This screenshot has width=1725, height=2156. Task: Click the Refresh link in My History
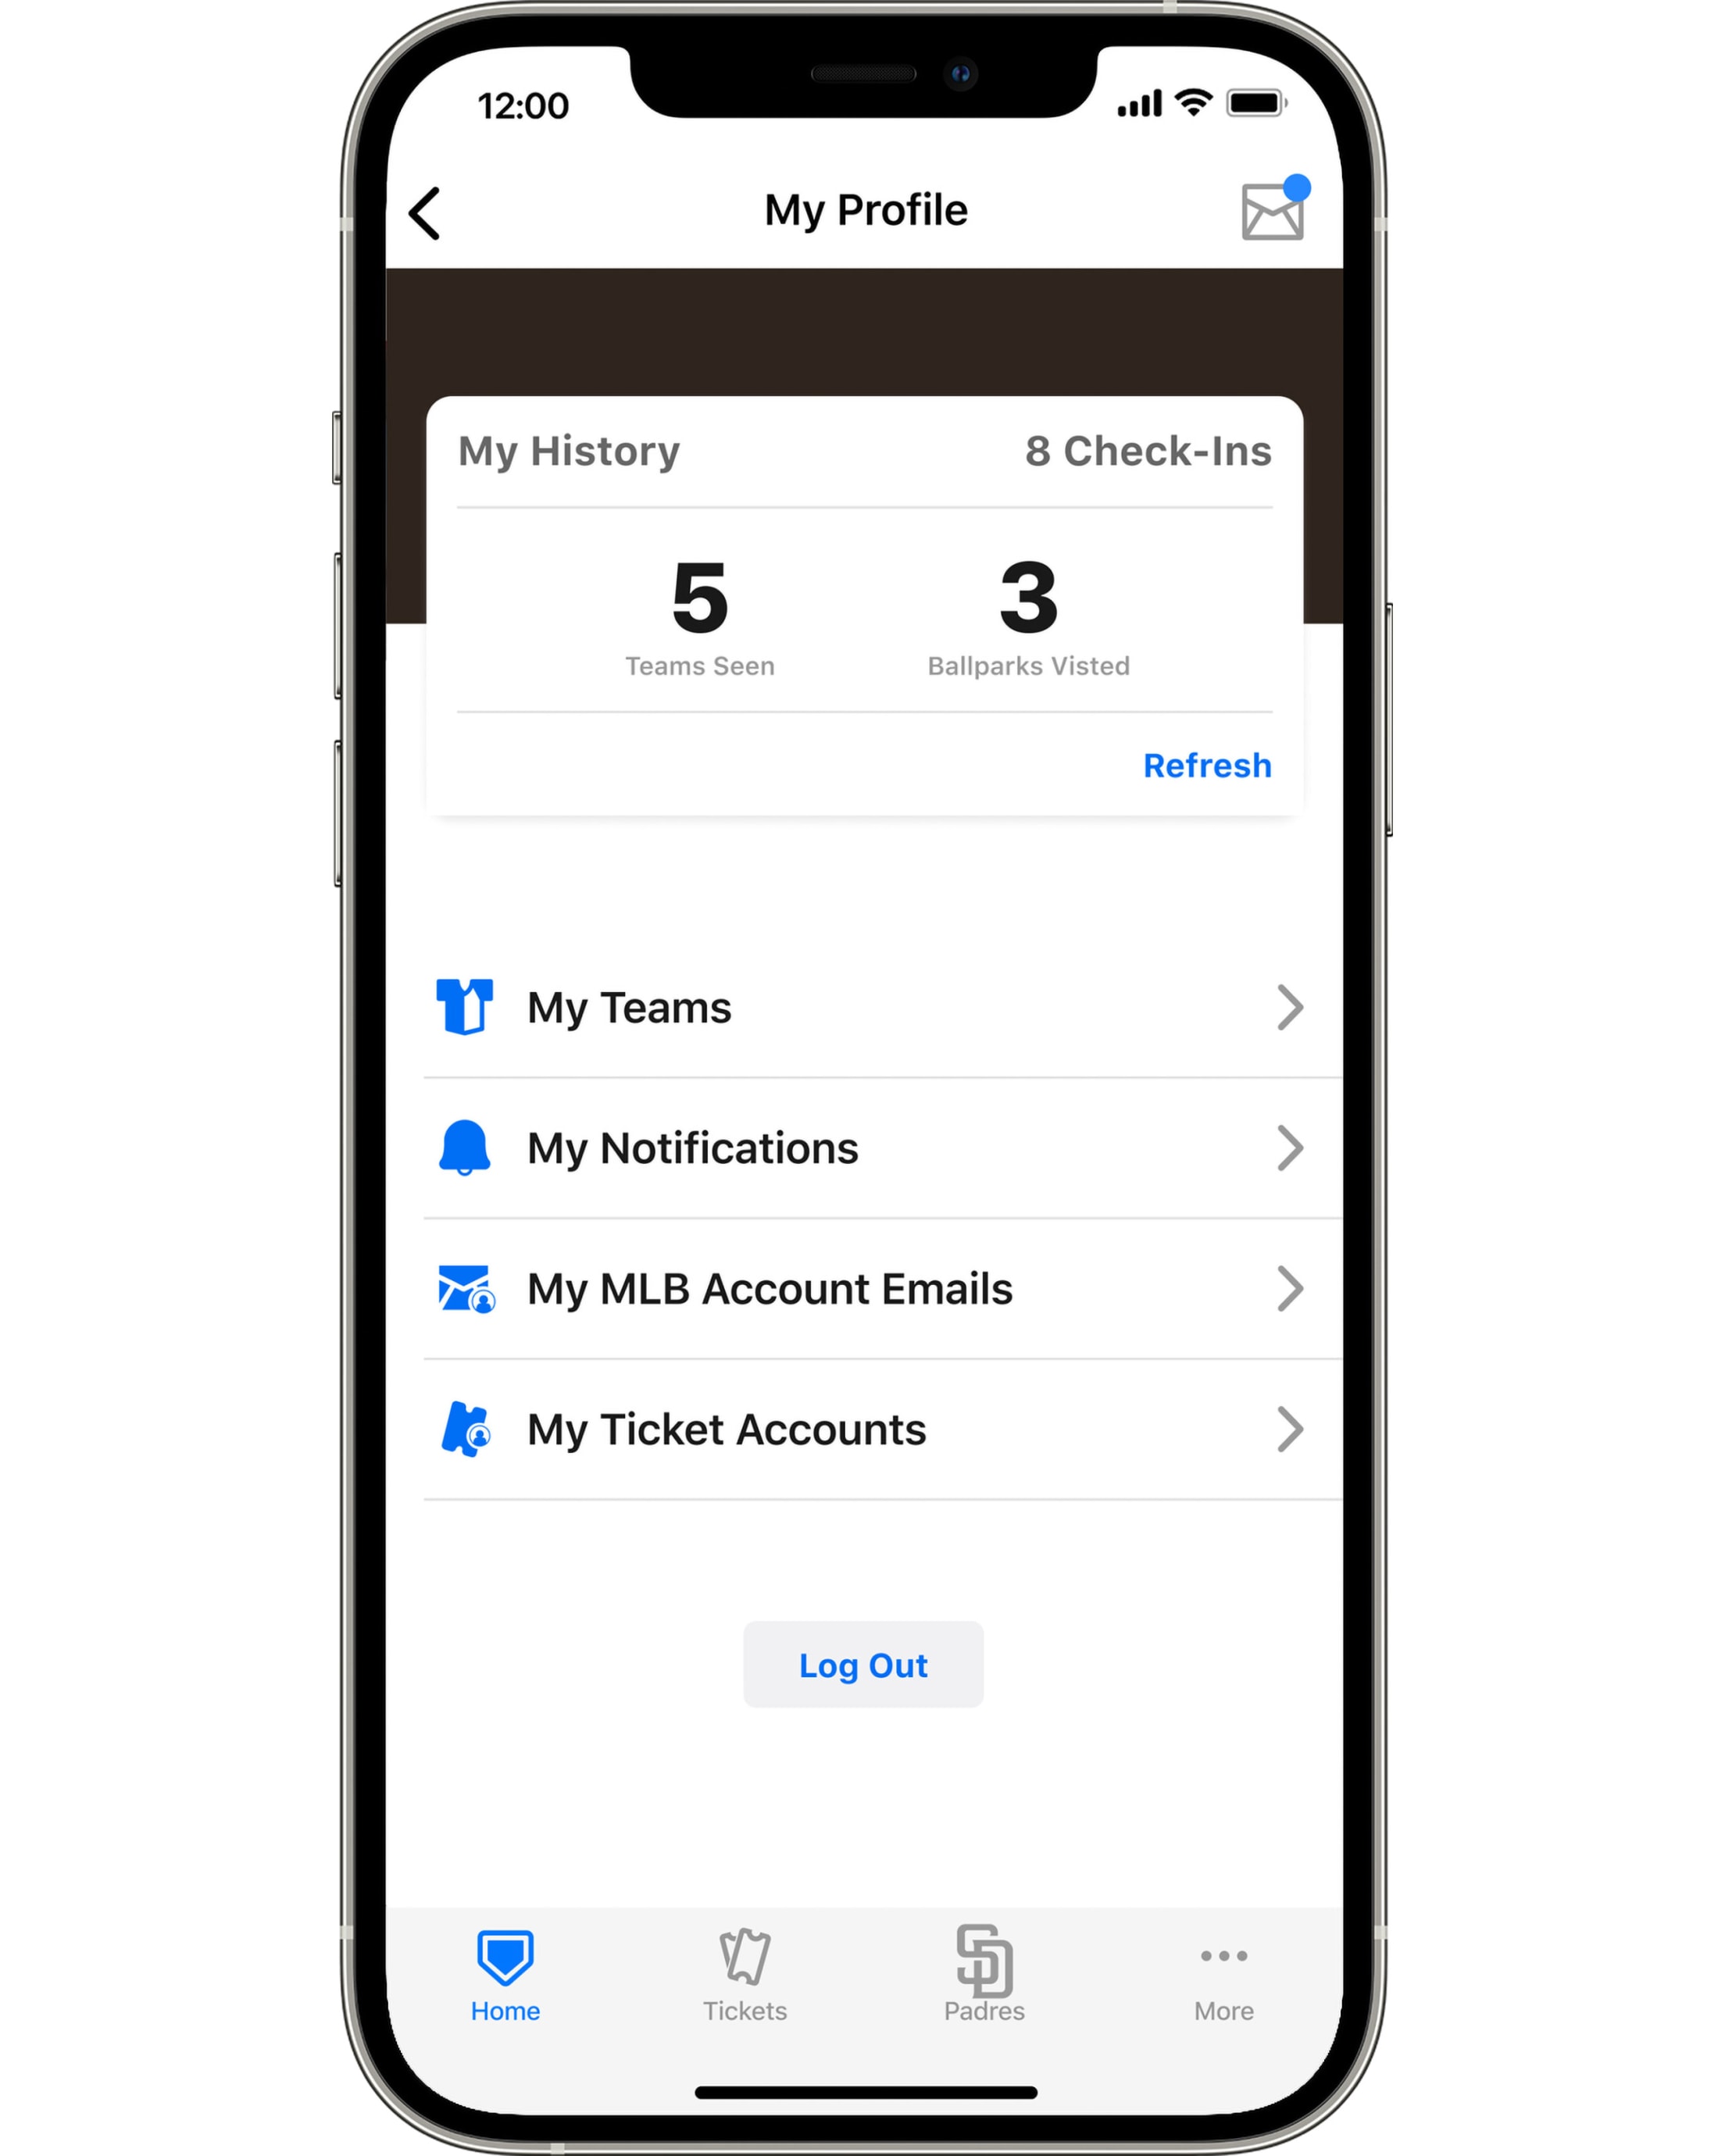click(x=1211, y=764)
